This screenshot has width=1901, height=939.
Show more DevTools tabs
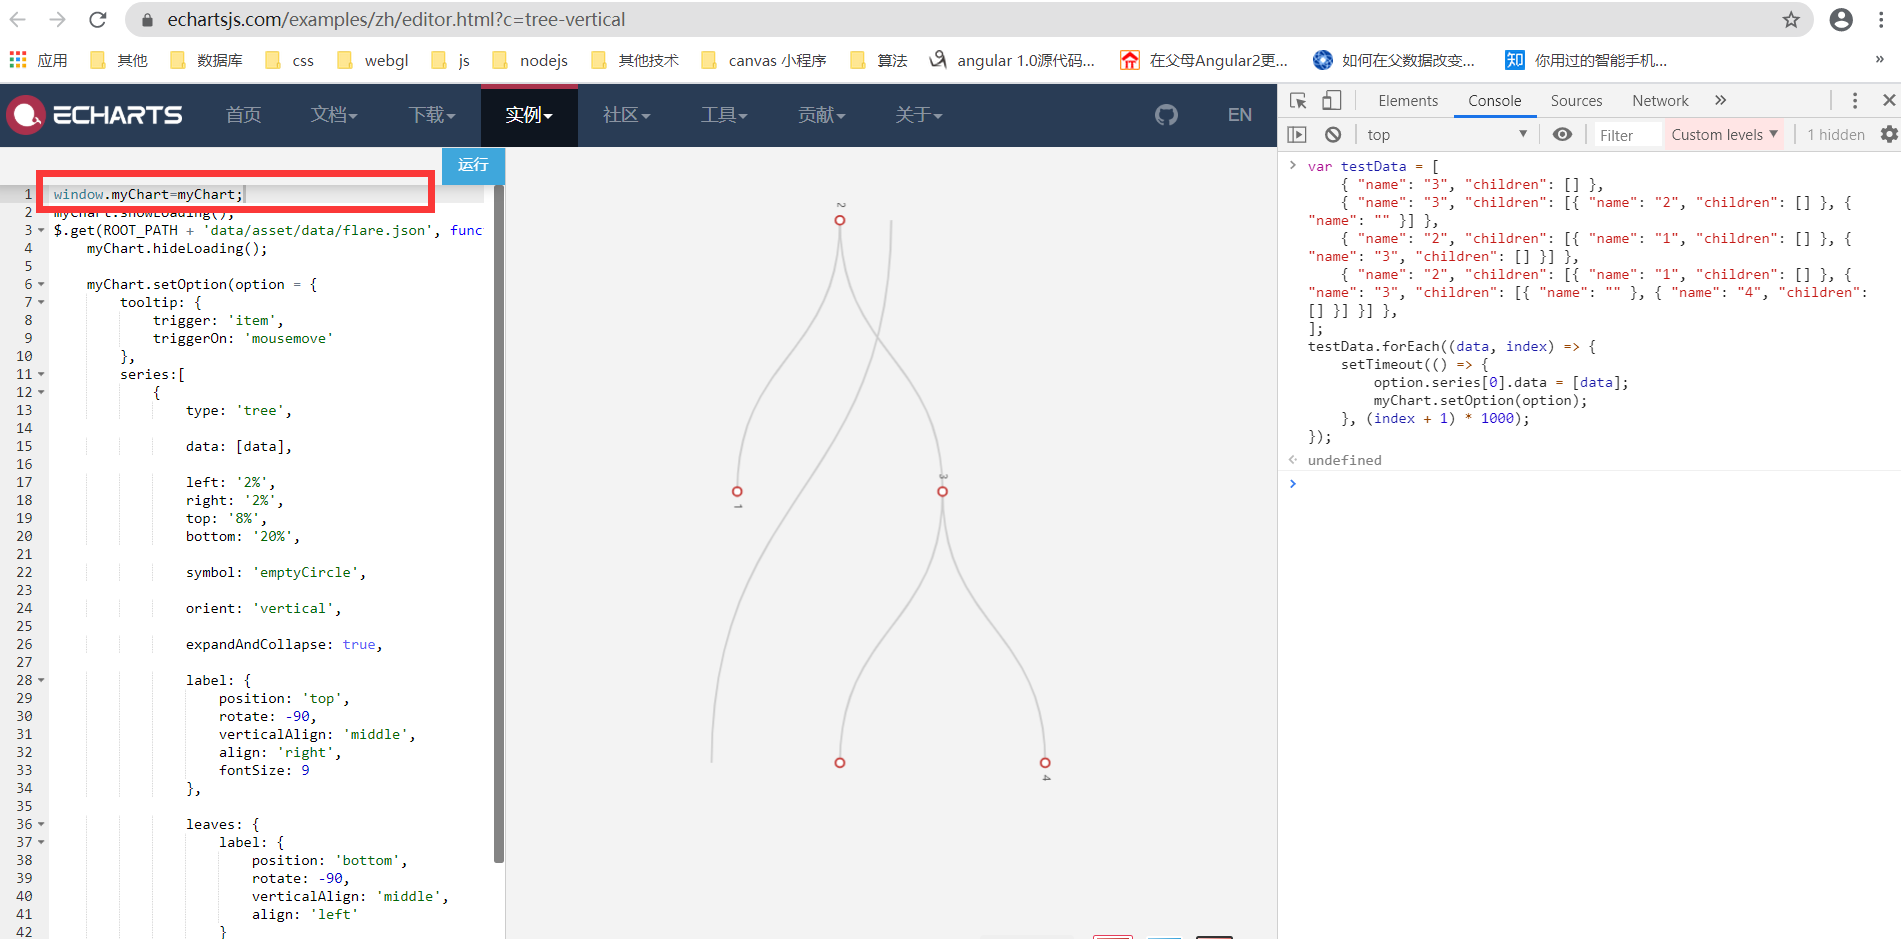[x=1720, y=100]
